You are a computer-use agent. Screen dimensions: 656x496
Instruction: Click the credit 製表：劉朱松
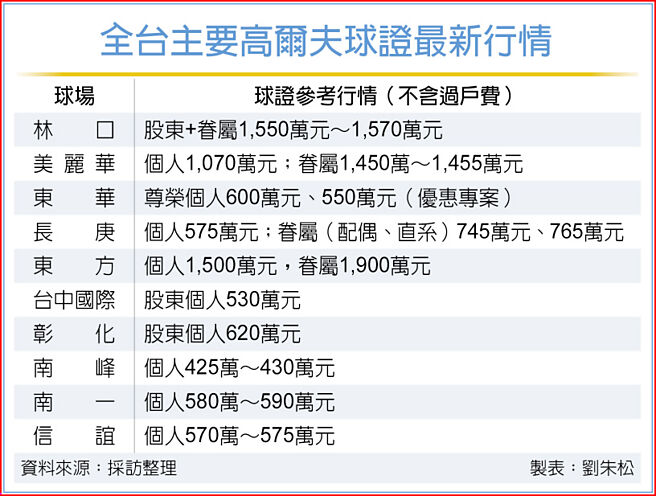[582, 468]
